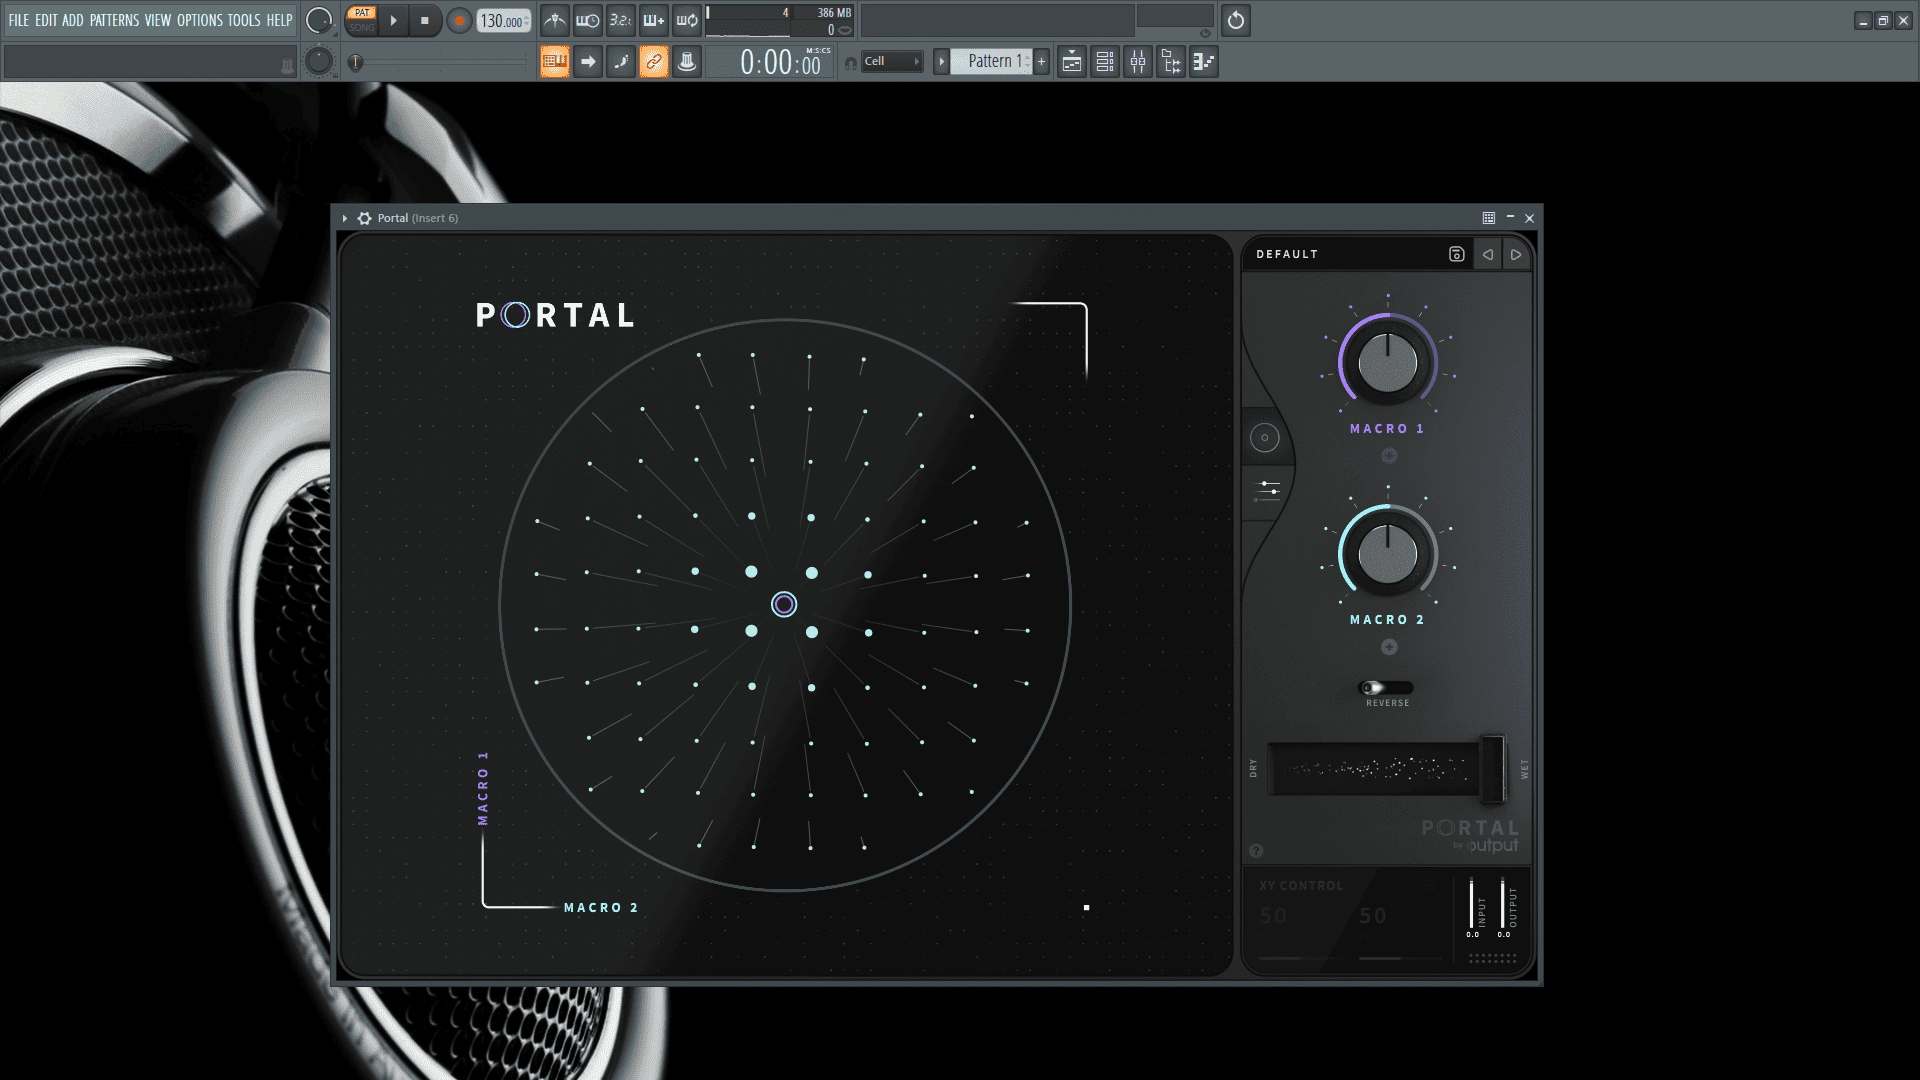Click the XY CONTROL panel label

tap(1301, 886)
